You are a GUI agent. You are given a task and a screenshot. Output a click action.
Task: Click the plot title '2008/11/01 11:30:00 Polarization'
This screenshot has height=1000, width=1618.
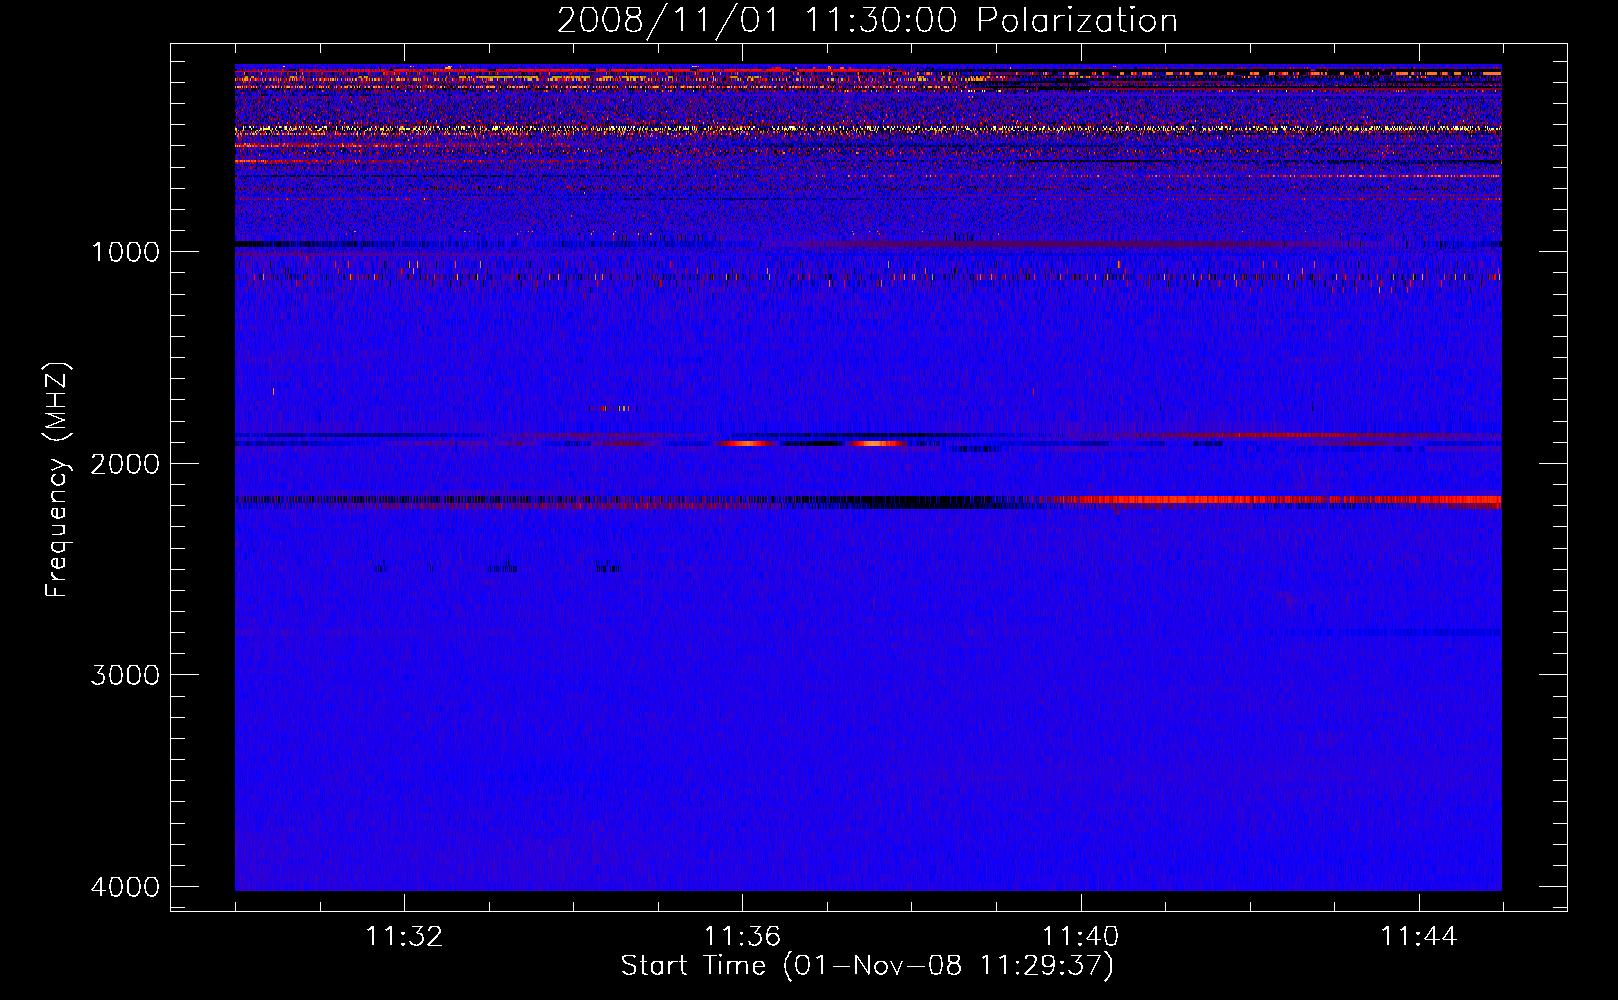[867, 21]
